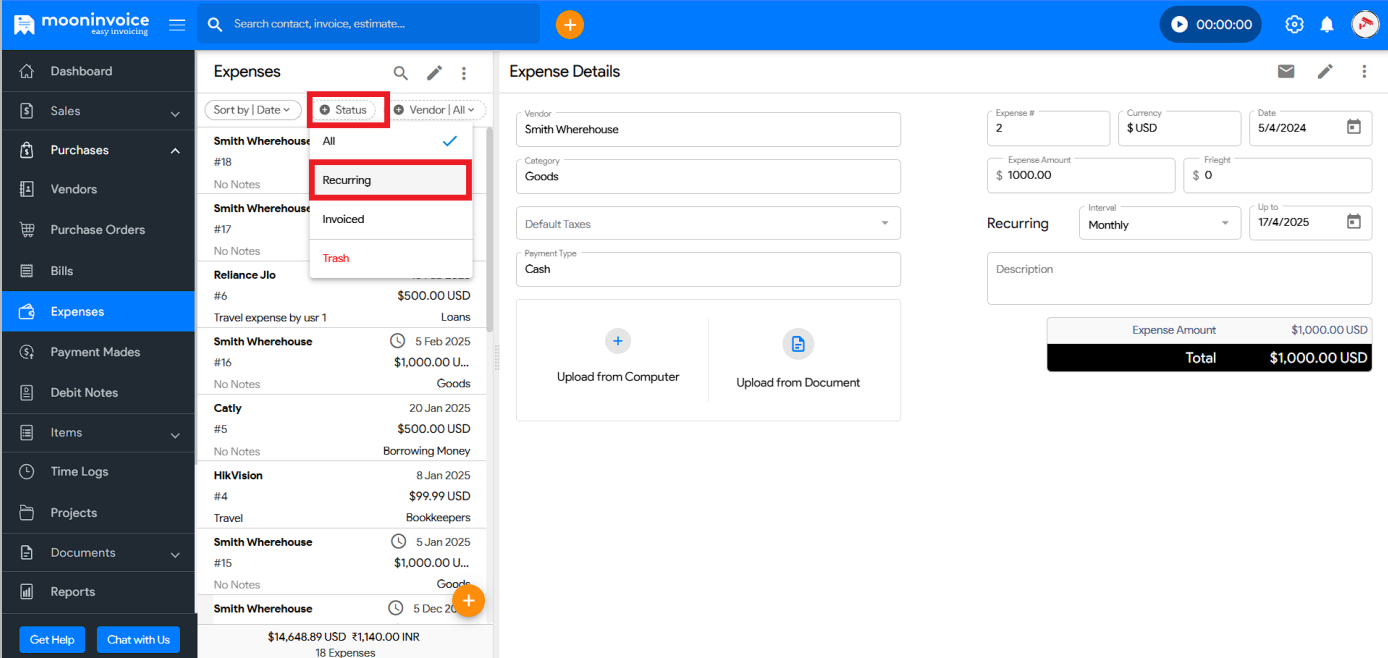Click the Expense Amount field 1000.00
Screen dimensions: 1388x658
(1081, 175)
